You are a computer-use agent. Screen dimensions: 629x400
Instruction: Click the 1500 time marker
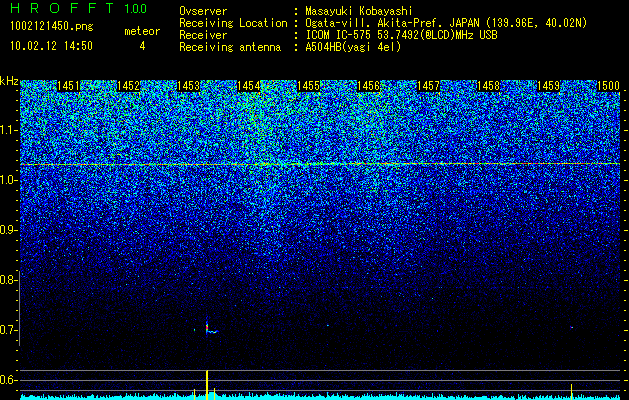608,86
